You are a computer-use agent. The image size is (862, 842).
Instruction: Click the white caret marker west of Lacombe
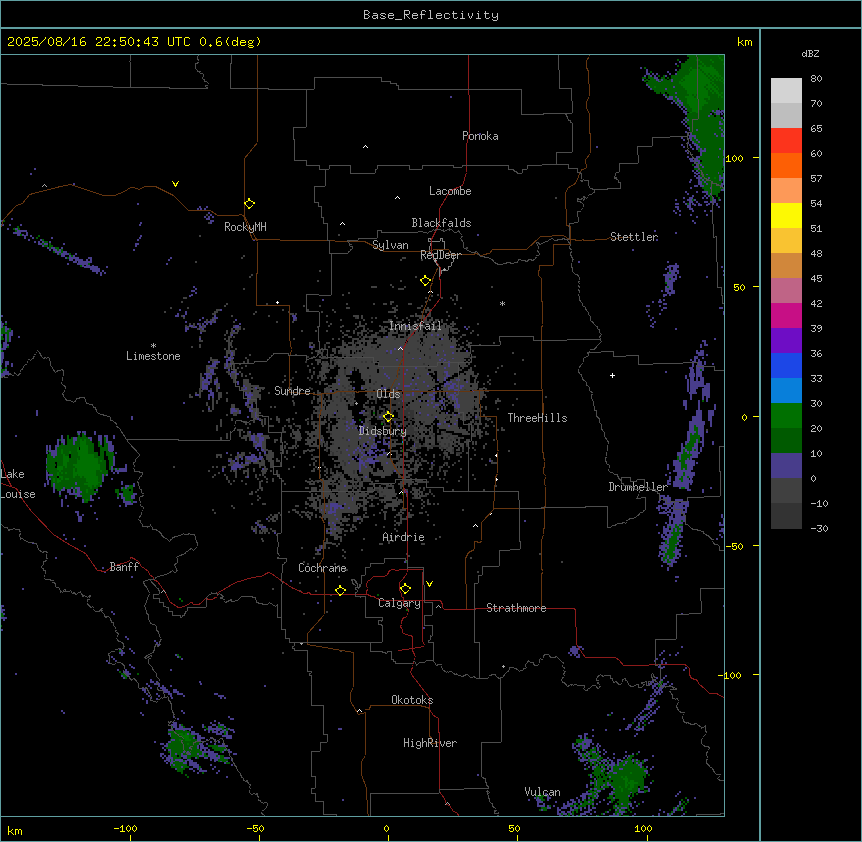pos(397,198)
